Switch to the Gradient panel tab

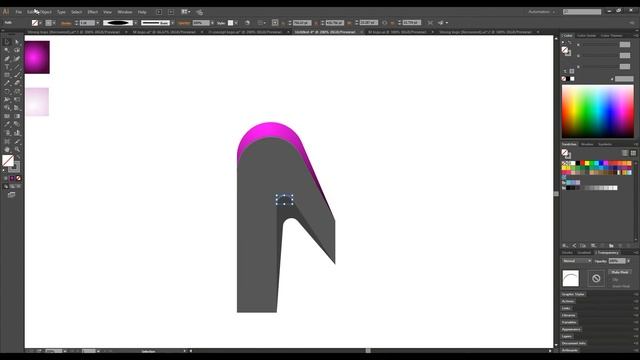(x=584, y=253)
